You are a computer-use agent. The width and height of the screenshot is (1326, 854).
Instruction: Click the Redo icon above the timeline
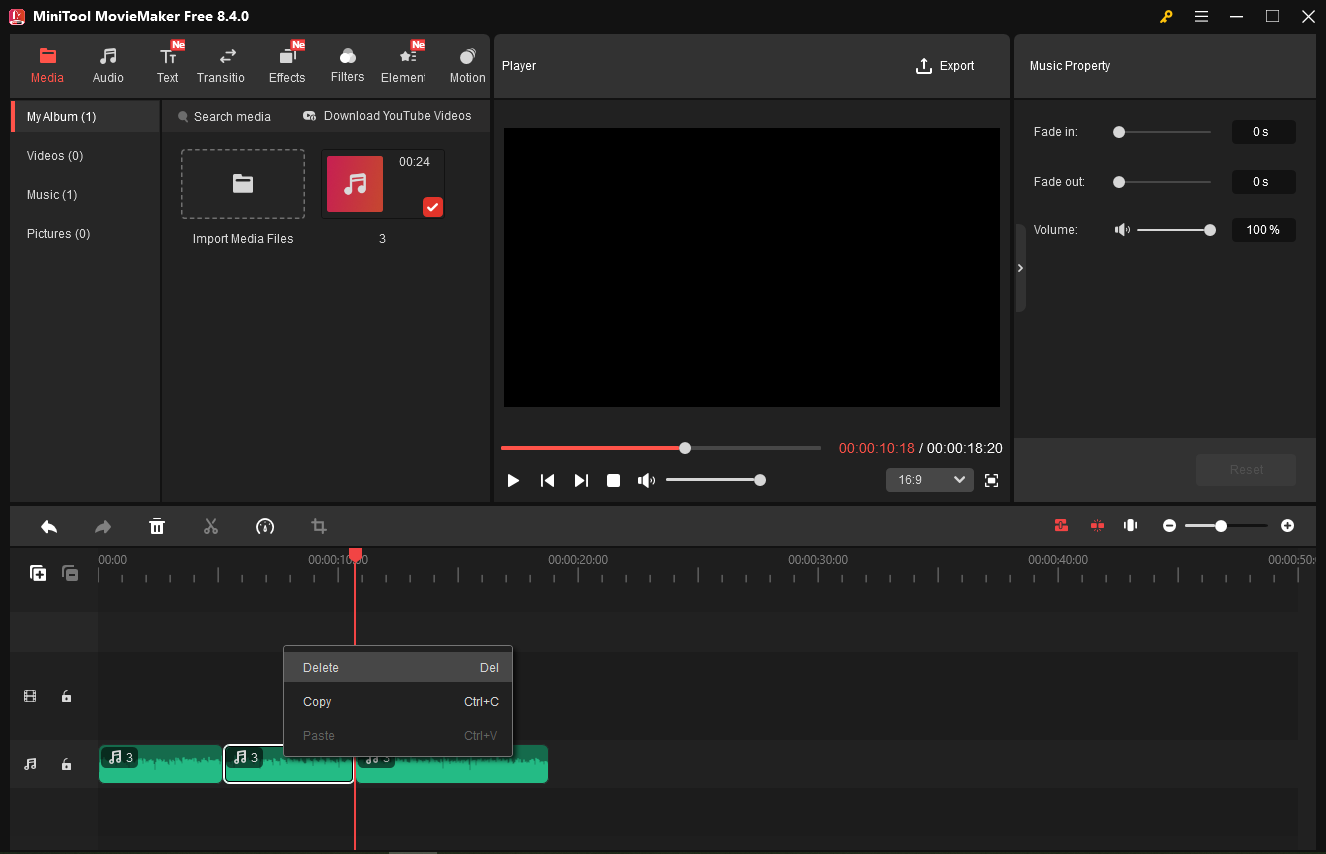pos(102,526)
